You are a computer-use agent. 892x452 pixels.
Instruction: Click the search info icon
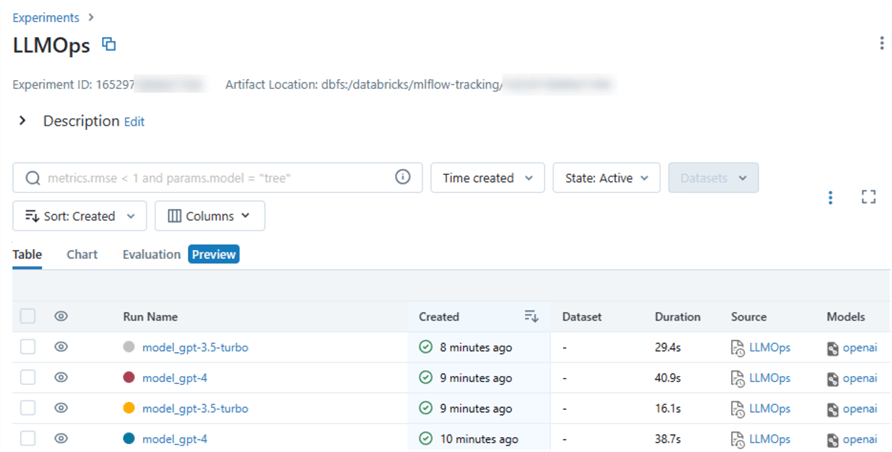pos(403,177)
